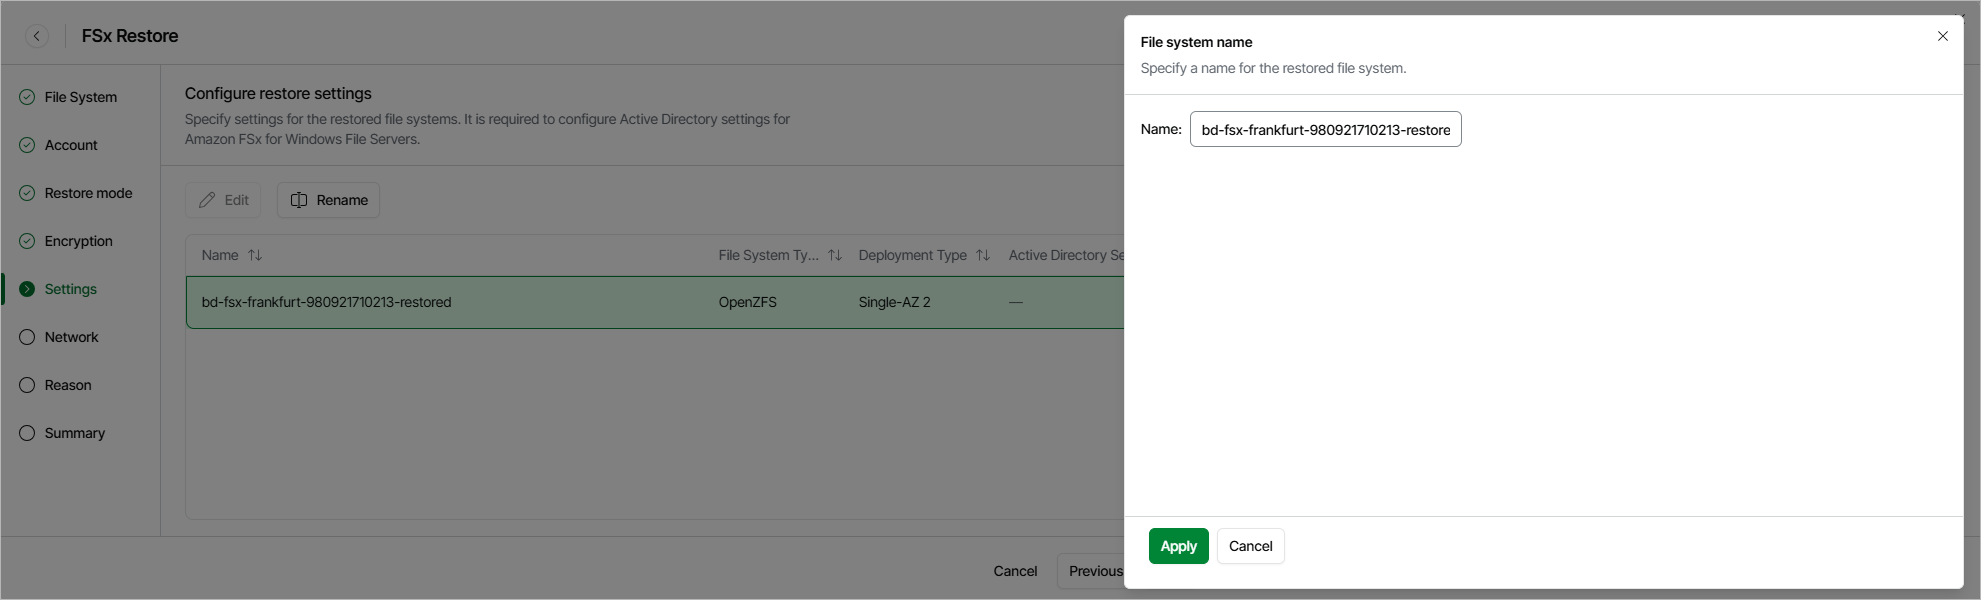
Task: Apply the new file system name
Action: click(x=1178, y=546)
